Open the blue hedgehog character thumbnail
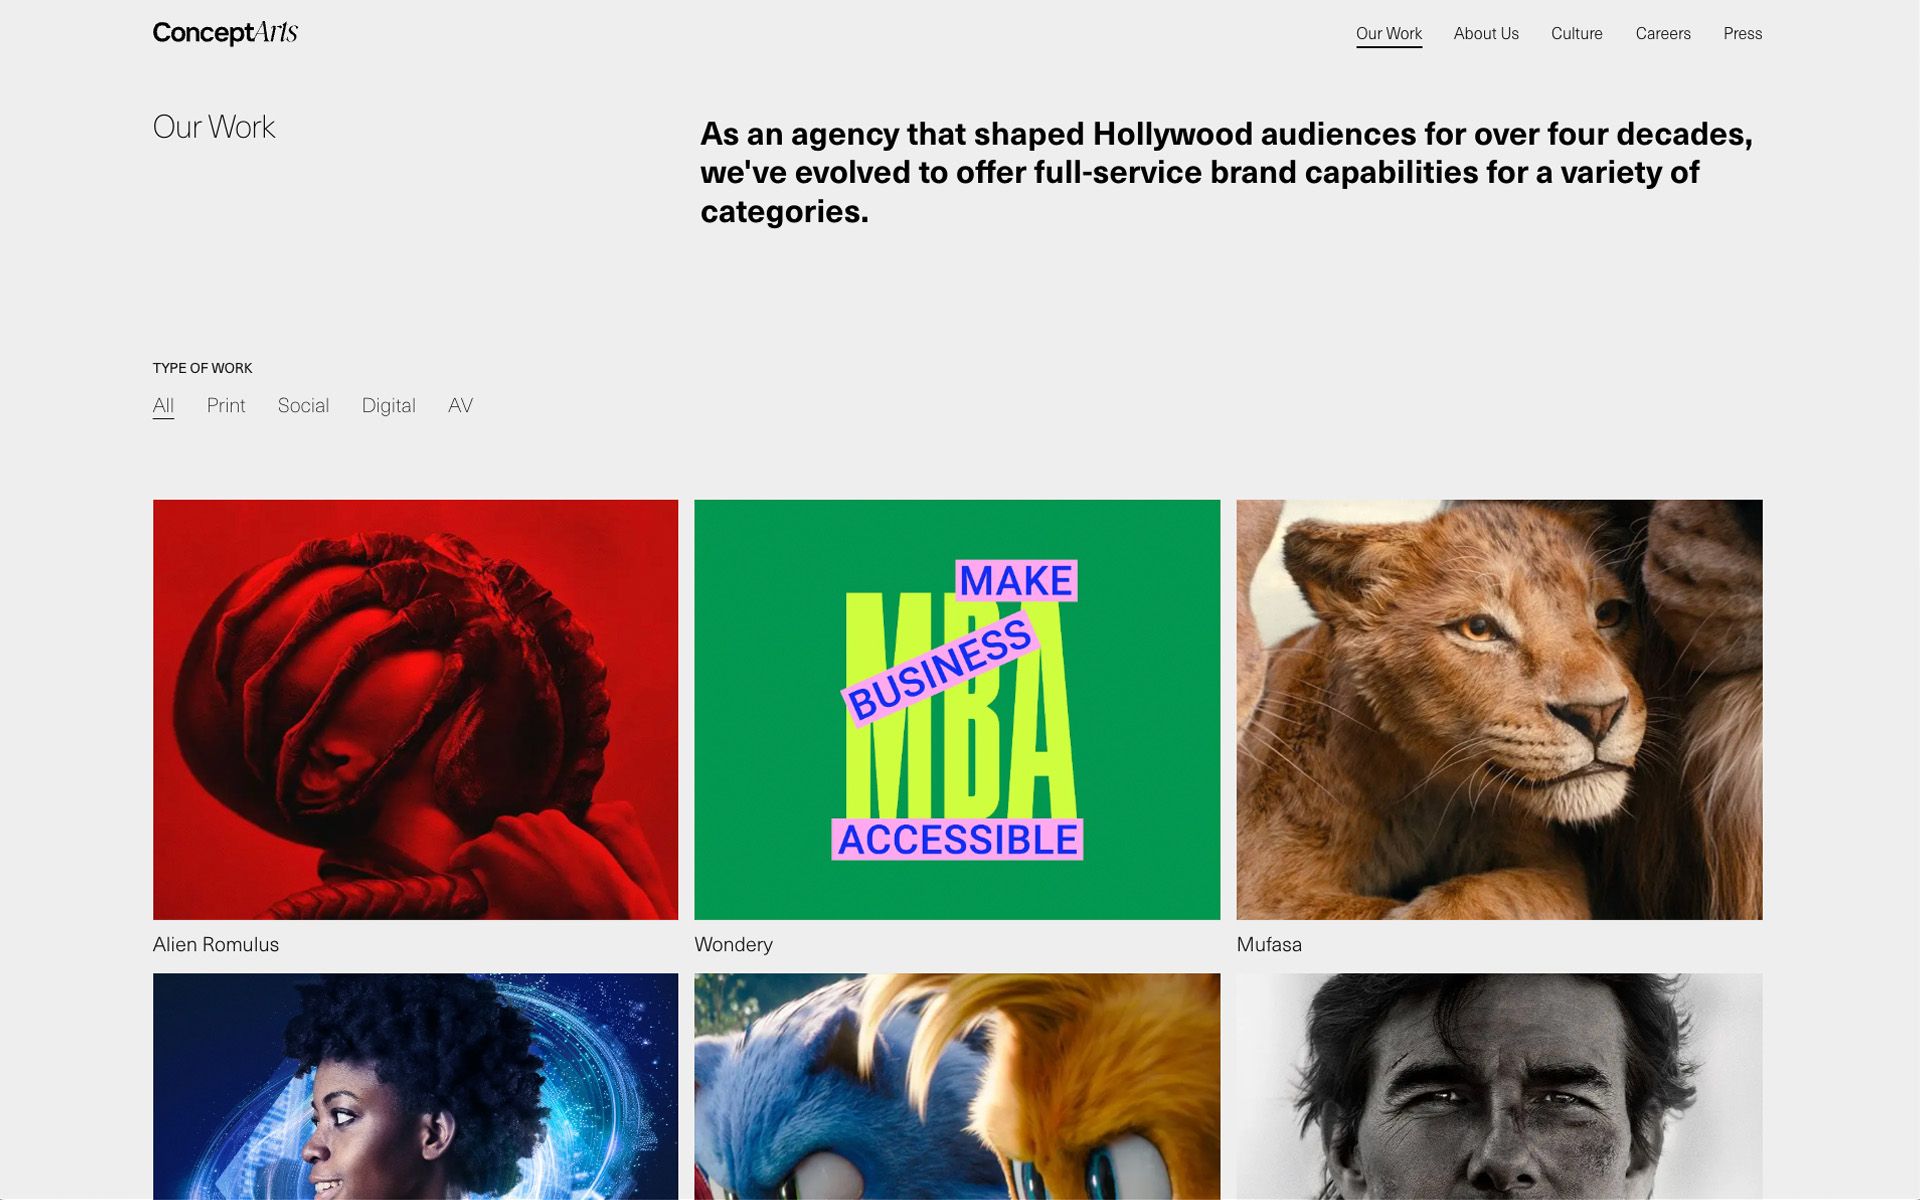The width and height of the screenshot is (1920, 1200). (x=957, y=1086)
